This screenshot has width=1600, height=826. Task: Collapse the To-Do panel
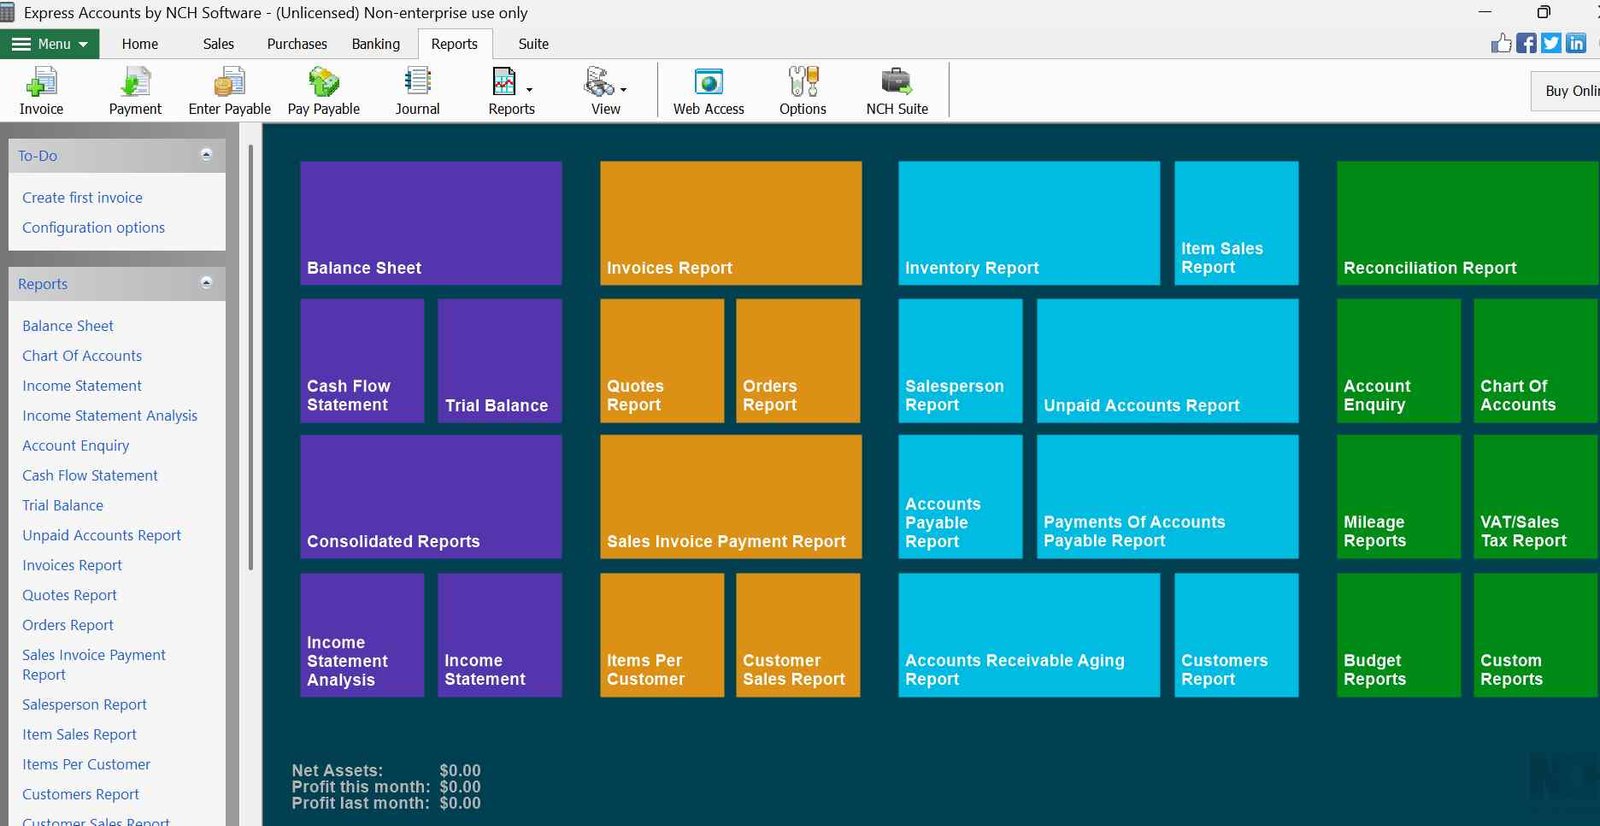tap(206, 155)
